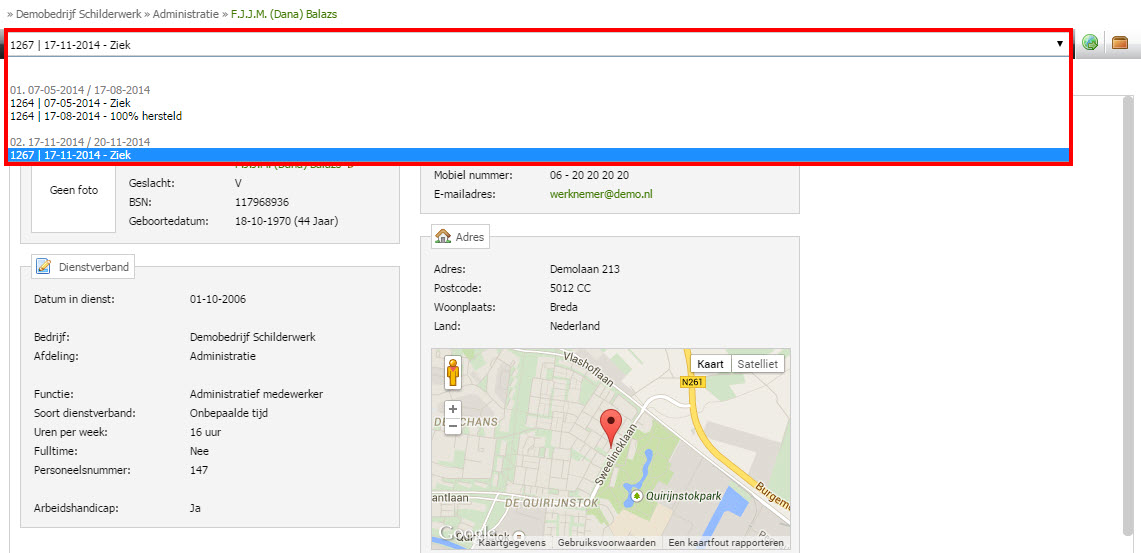Click Personeelsnummer value 147
This screenshot has height=553, width=1141.
click(x=199, y=470)
